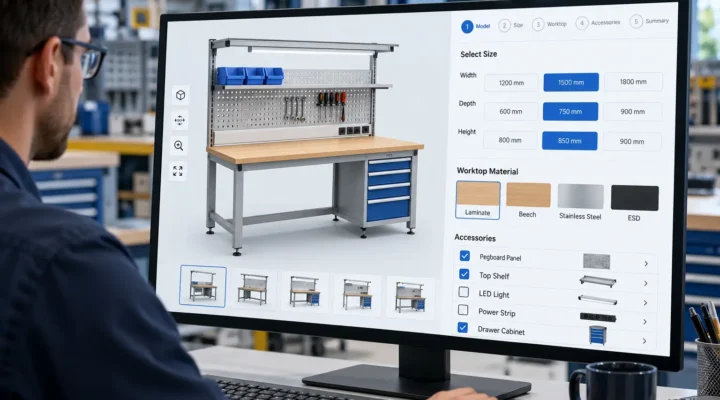Click the 3D workbench preview model

[x=313, y=145]
